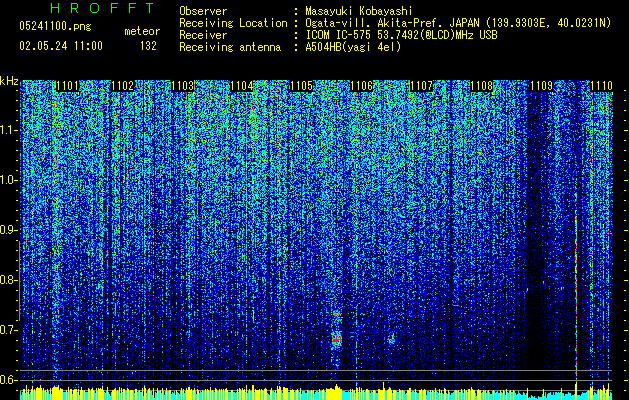Click the 1110 time marker
This screenshot has width=629, height=400.
click(x=601, y=86)
